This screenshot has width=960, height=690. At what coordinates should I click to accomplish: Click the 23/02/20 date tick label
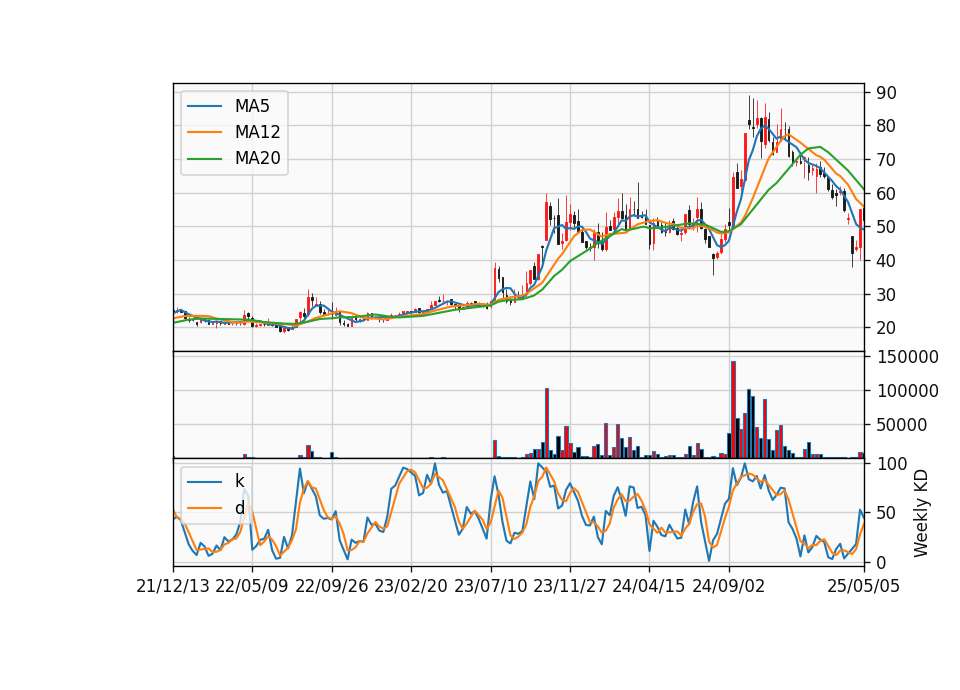[411, 586]
